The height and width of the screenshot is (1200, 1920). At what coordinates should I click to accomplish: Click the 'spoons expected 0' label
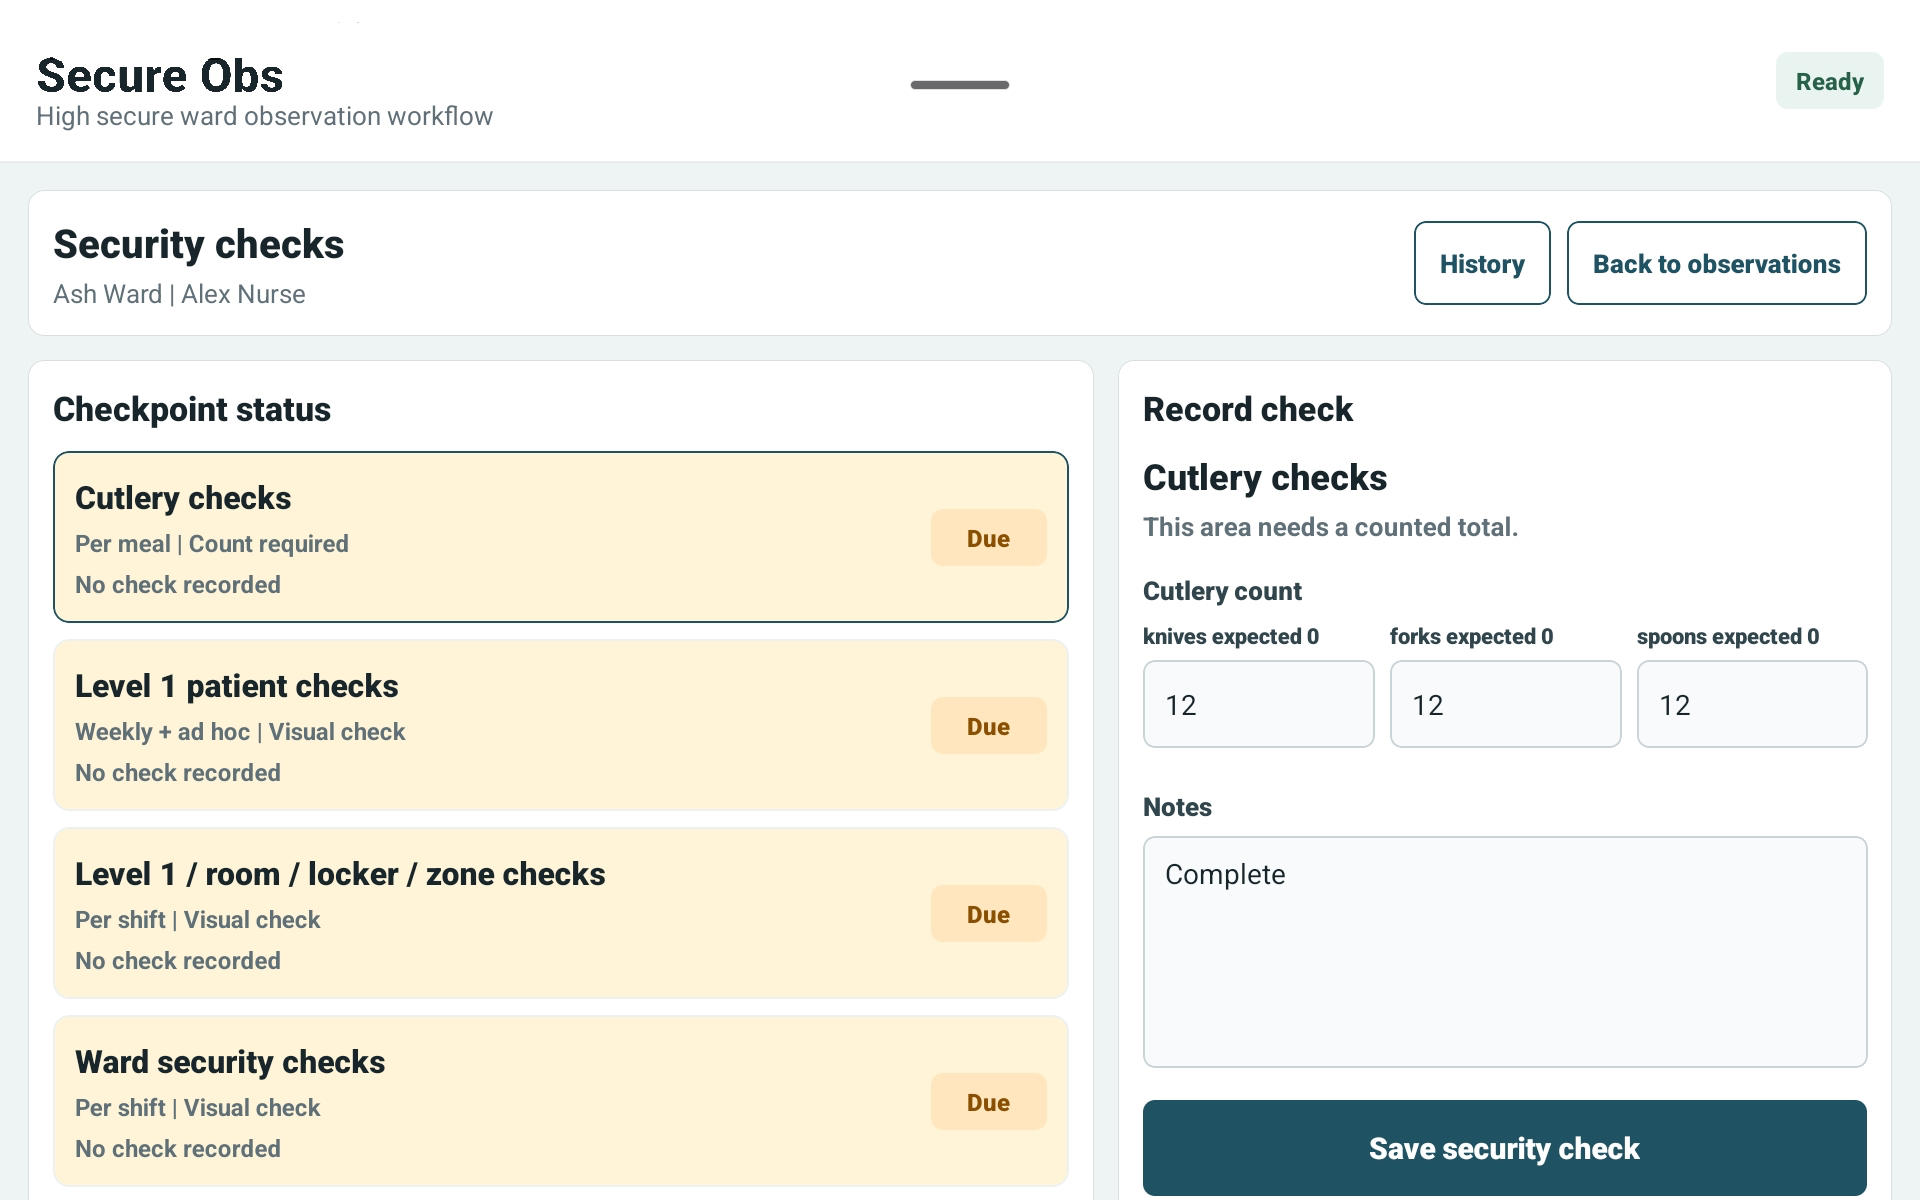pos(1728,636)
